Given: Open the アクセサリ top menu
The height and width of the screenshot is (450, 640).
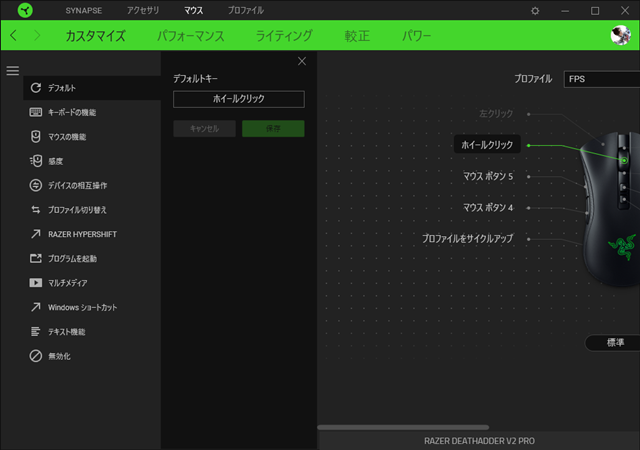Looking at the screenshot, I should point(143,10).
